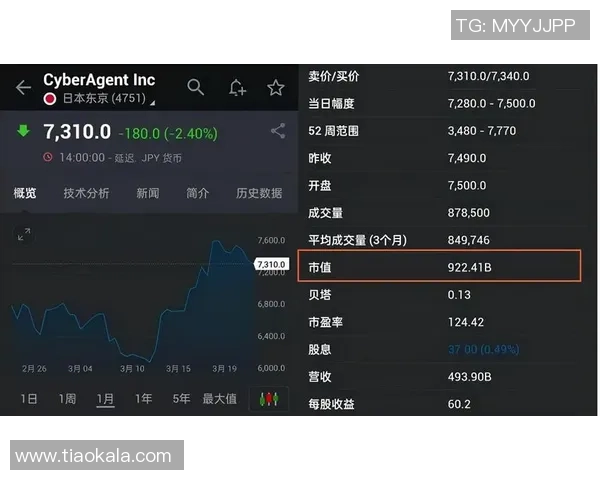Share the quote using share icon
600x480 pixels.
pos(278,131)
